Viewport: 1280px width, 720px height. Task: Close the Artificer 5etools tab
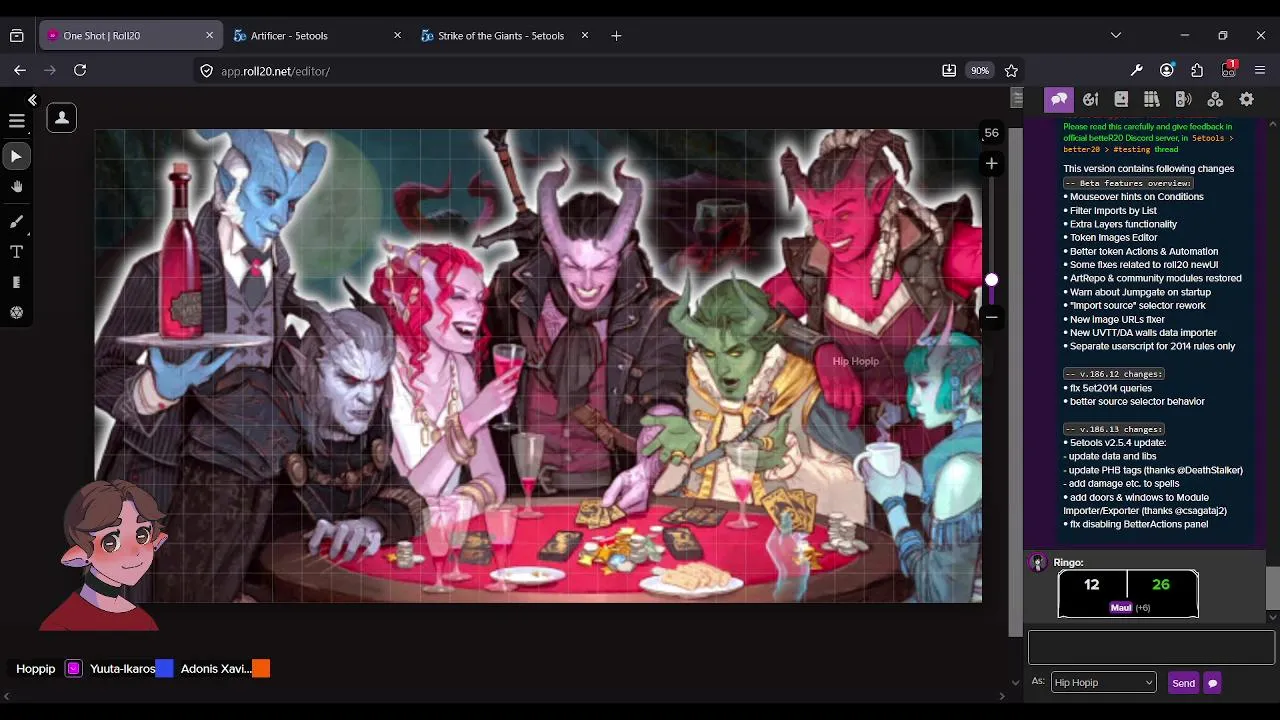tap(397, 35)
